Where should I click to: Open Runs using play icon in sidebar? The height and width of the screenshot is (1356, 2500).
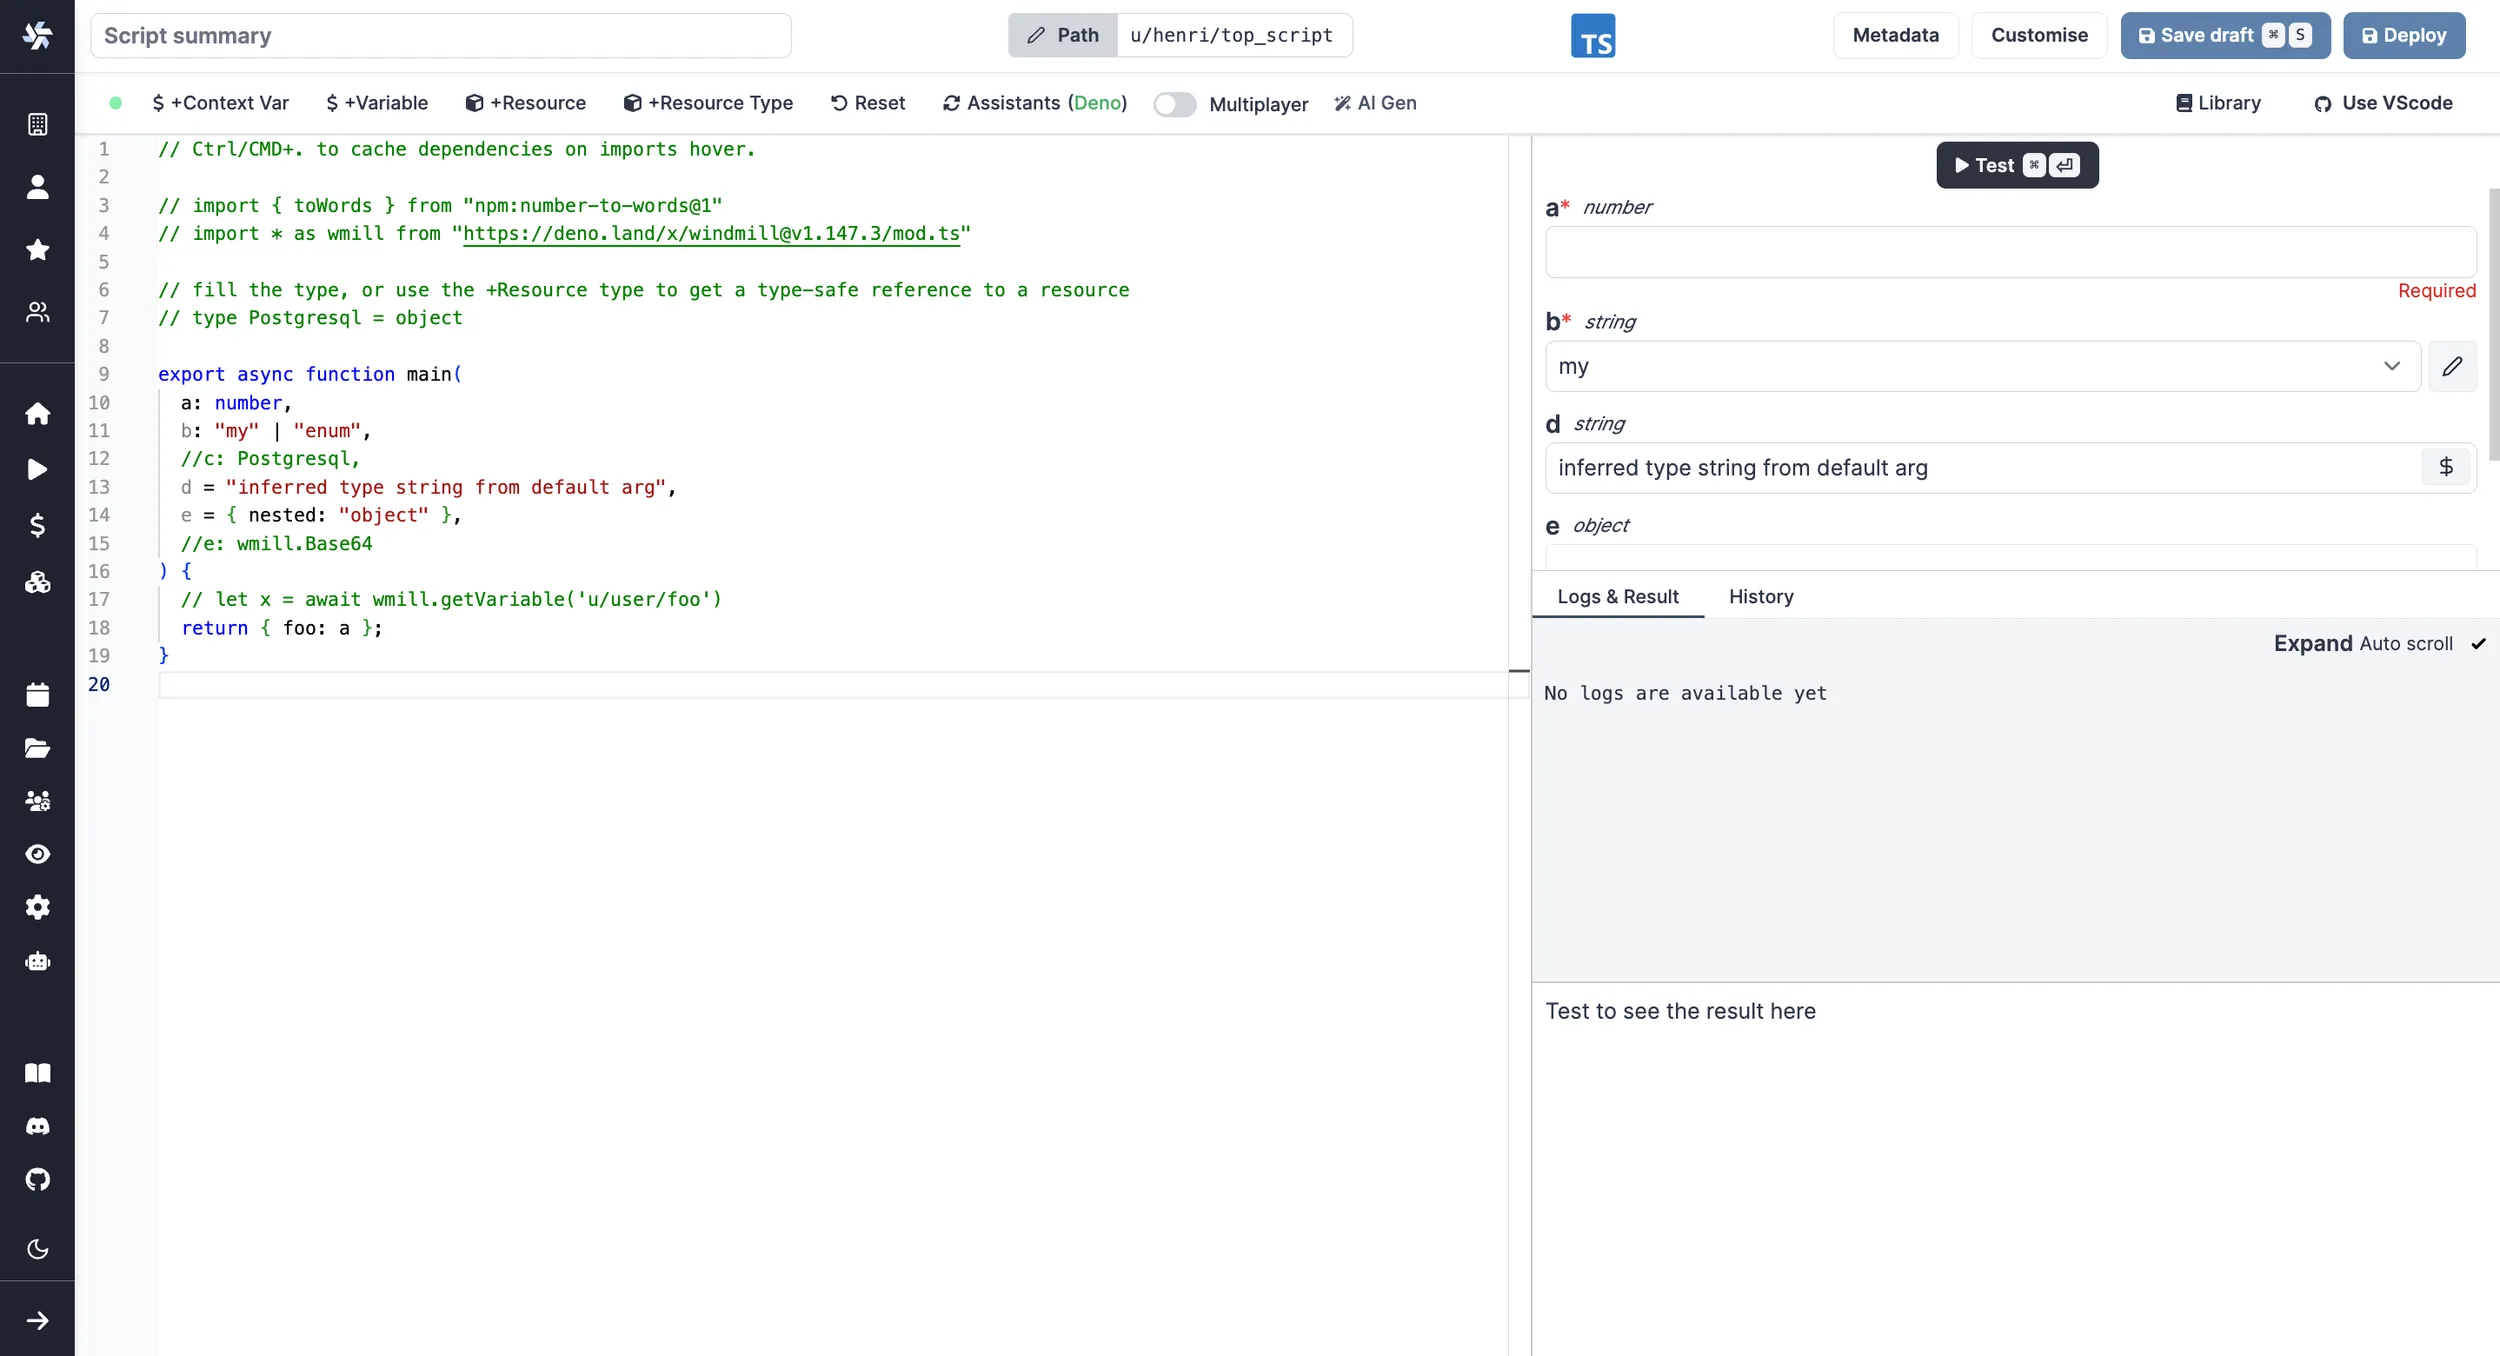[37, 470]
